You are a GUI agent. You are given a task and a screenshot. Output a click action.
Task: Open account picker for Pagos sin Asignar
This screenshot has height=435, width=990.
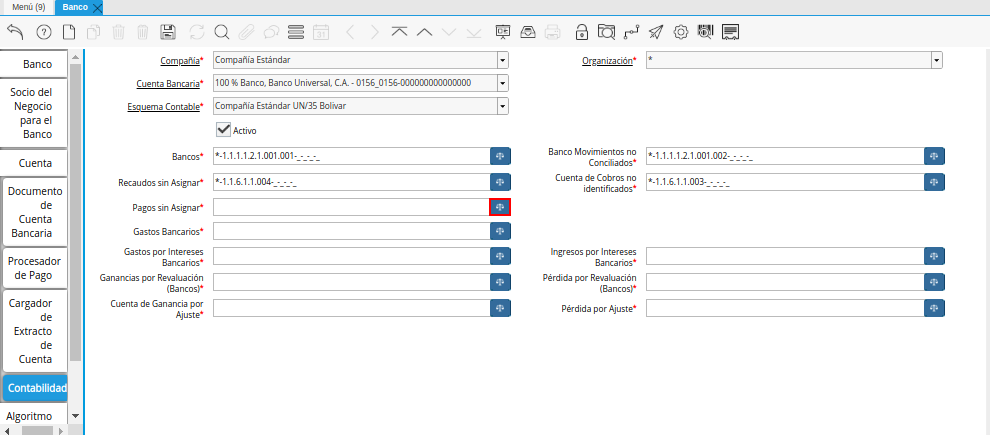point(500,207)
